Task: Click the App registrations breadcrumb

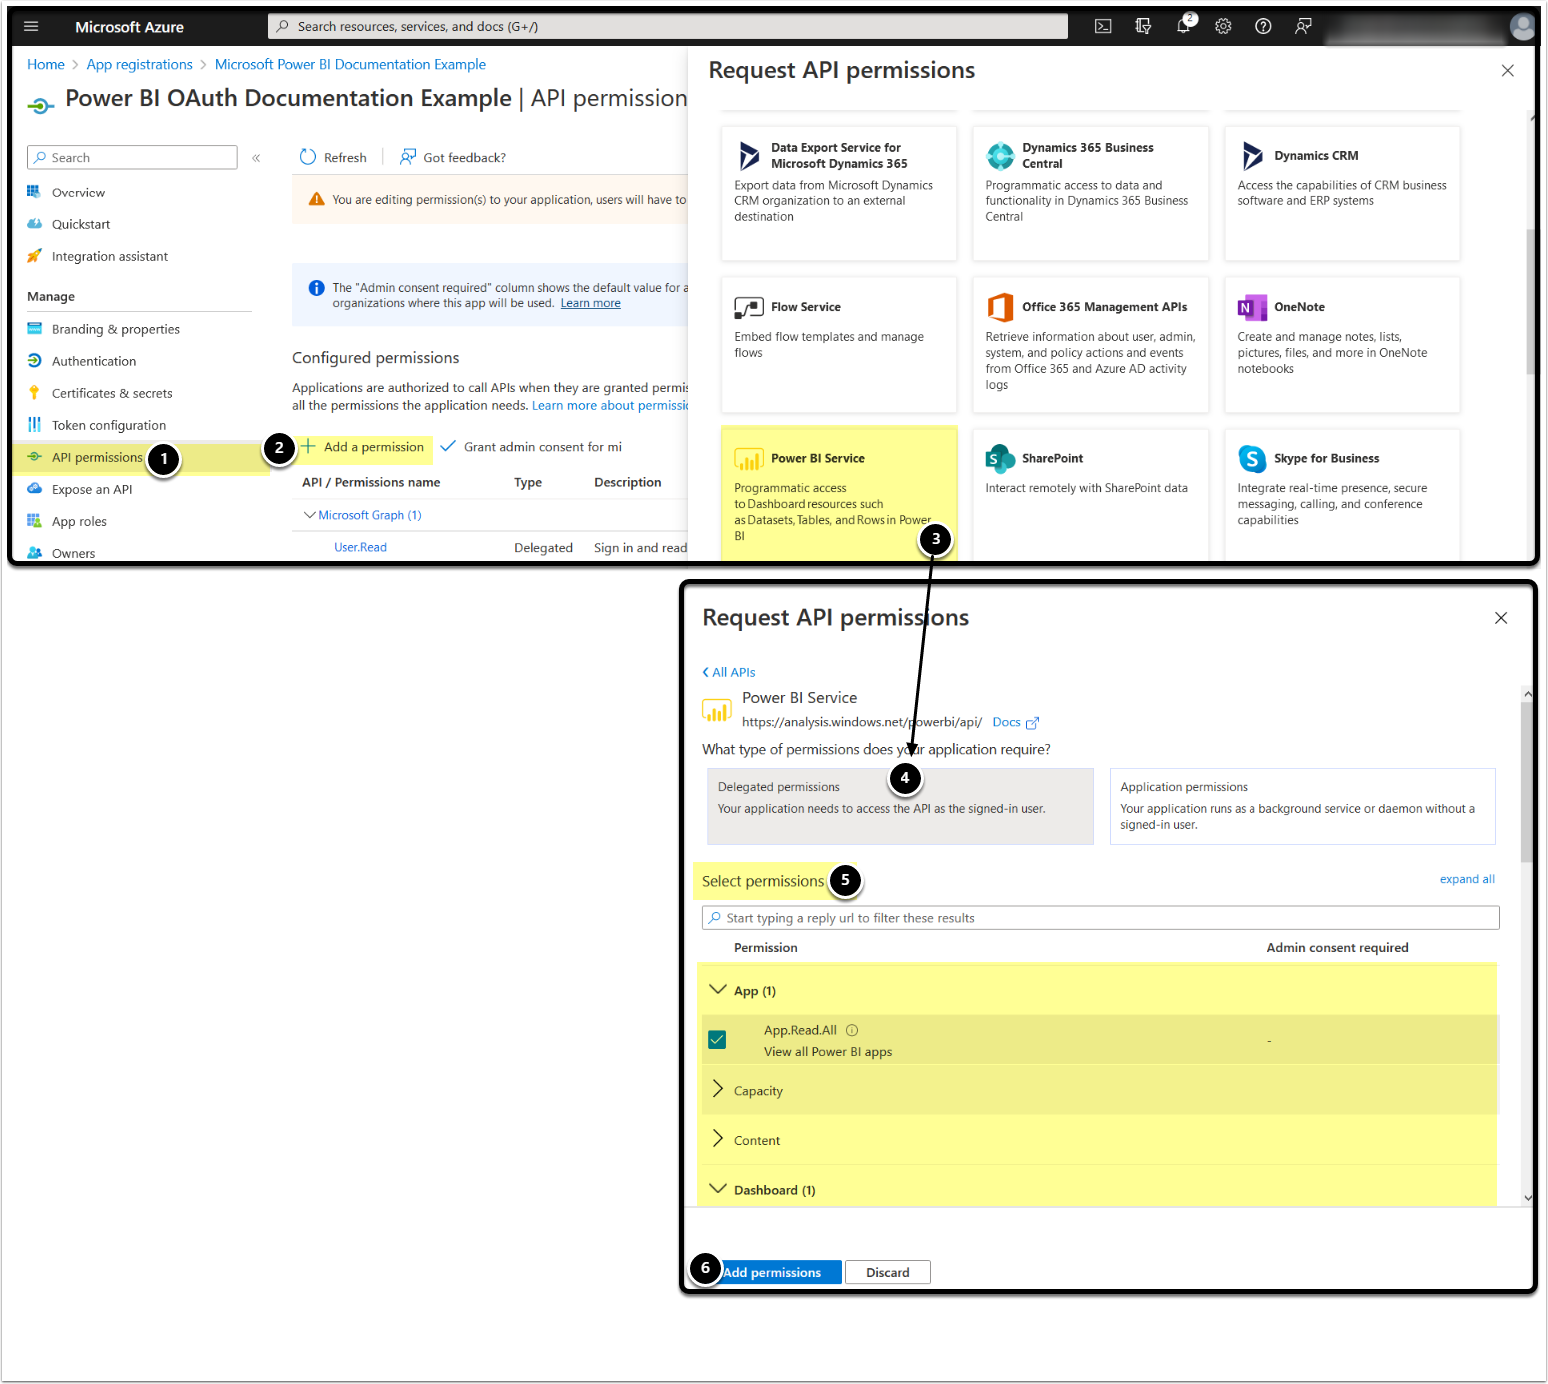Action: (140, 64)
